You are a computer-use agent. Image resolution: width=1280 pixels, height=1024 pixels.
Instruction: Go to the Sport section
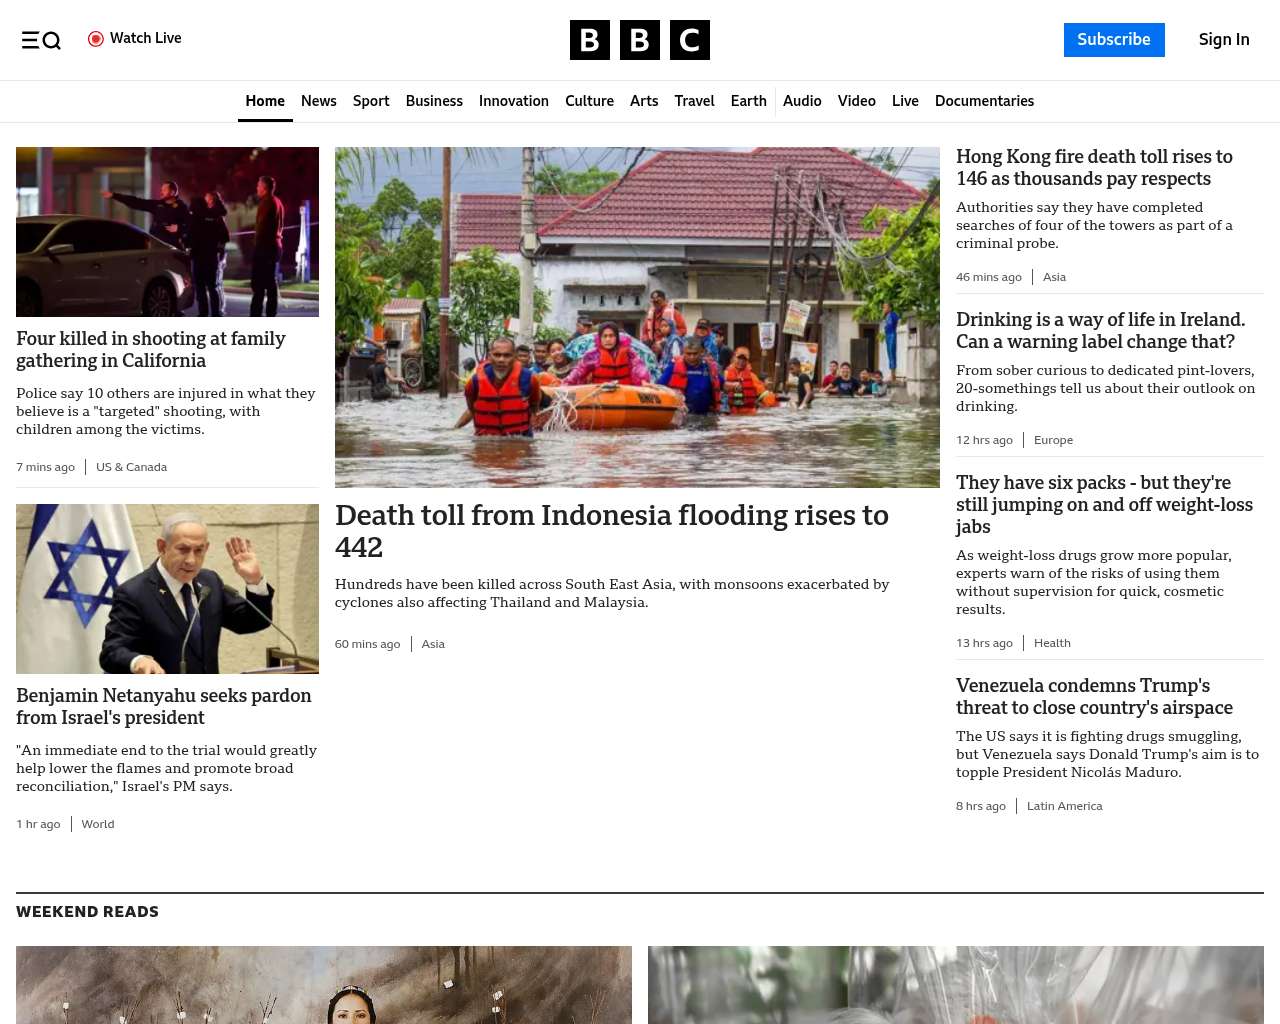point(371,101)
